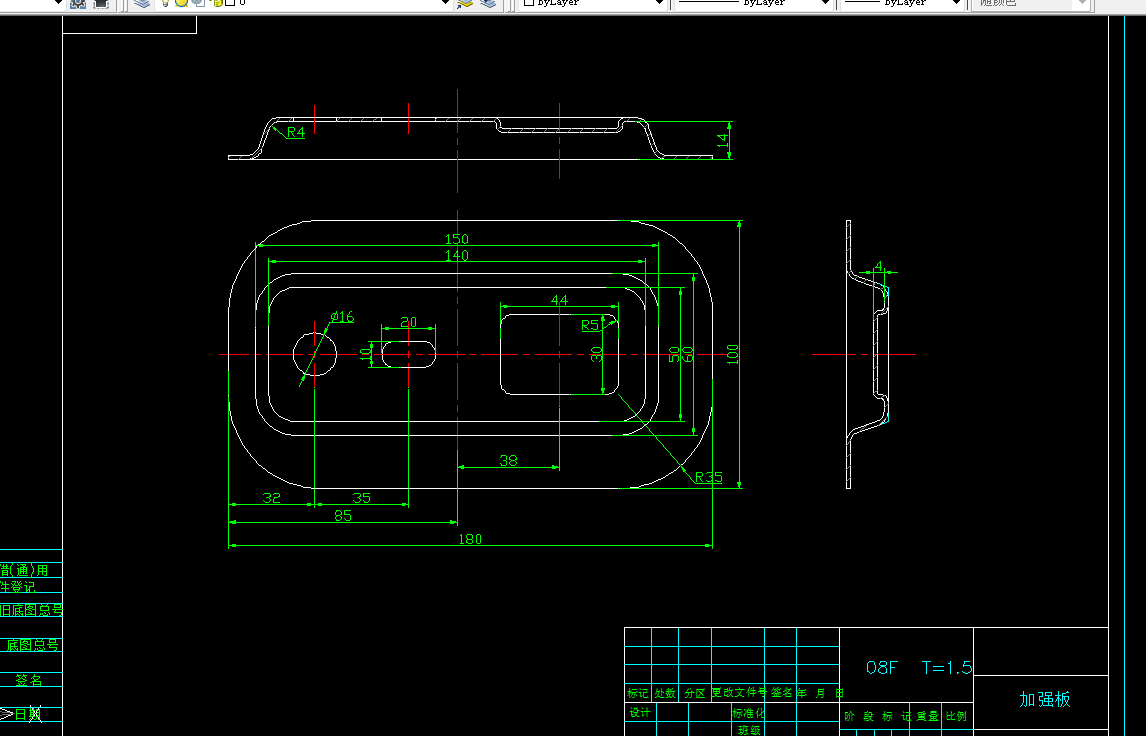
Task: Open the Layer Properties Manager icon
Action: pos(142,3)
